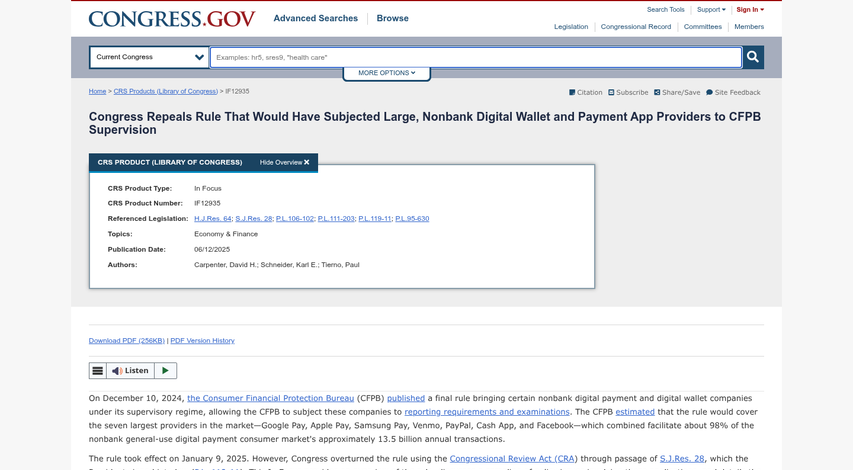This screenshot has width=853, height=470.
Task: Open Search Tools link
Action: pos(665,10)
